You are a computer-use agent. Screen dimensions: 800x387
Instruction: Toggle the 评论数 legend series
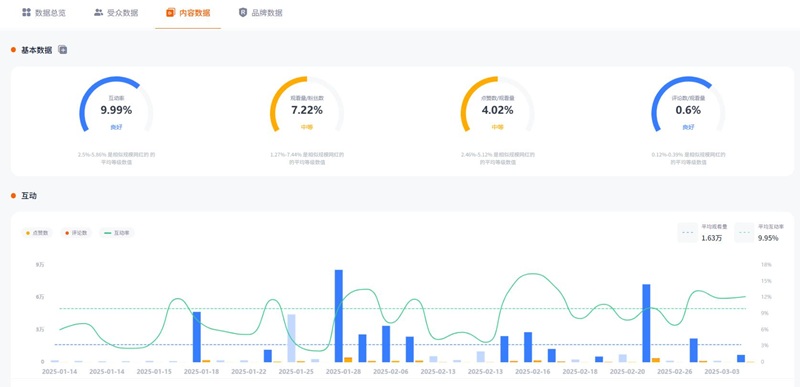pyautogui.click(x=76, y=233)
